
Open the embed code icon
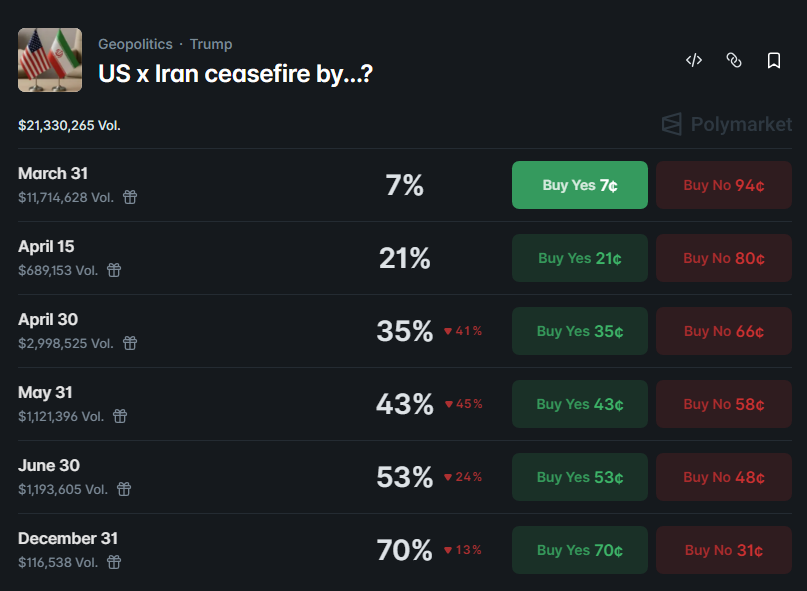tap(694, 60)
